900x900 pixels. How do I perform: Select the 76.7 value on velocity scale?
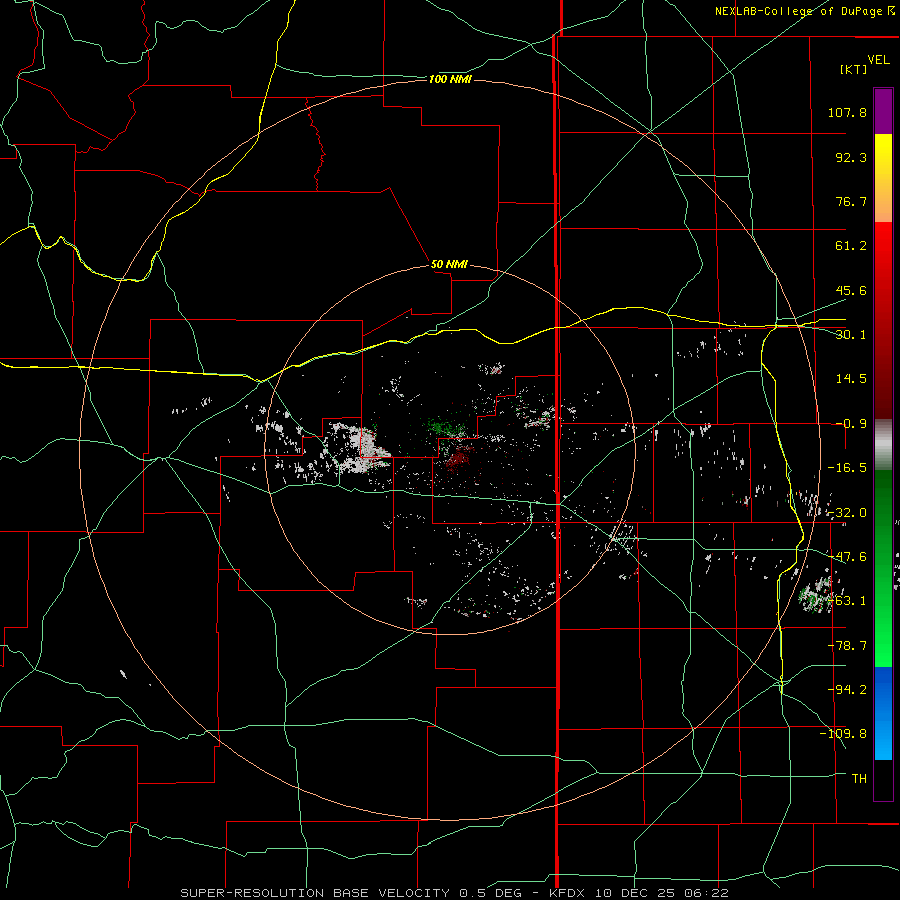click(x=851, y=201)
